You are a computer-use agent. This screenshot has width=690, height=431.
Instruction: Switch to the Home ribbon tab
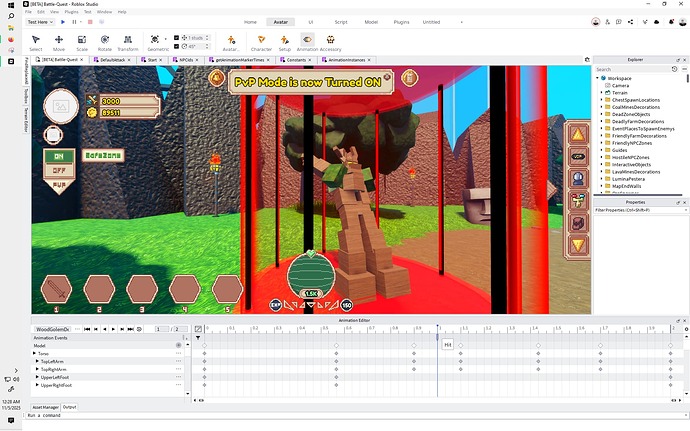[250, 22]
